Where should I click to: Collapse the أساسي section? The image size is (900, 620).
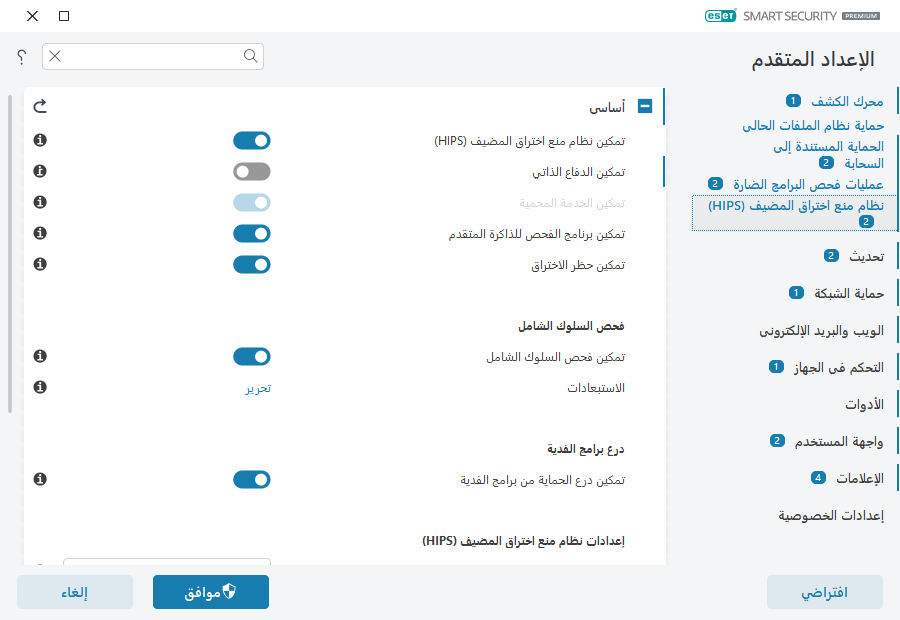645,106
